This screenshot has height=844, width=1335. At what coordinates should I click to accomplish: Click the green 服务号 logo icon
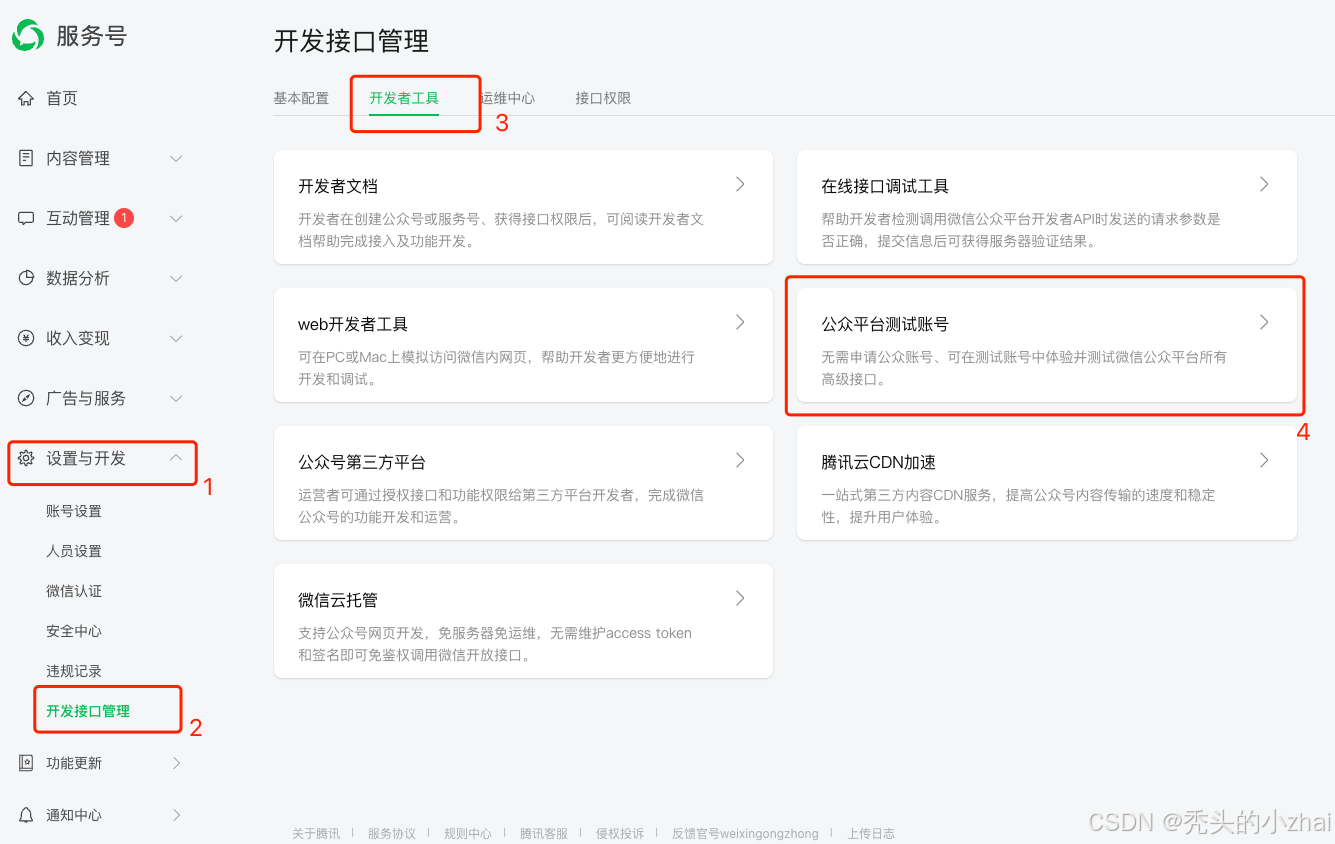28,36
